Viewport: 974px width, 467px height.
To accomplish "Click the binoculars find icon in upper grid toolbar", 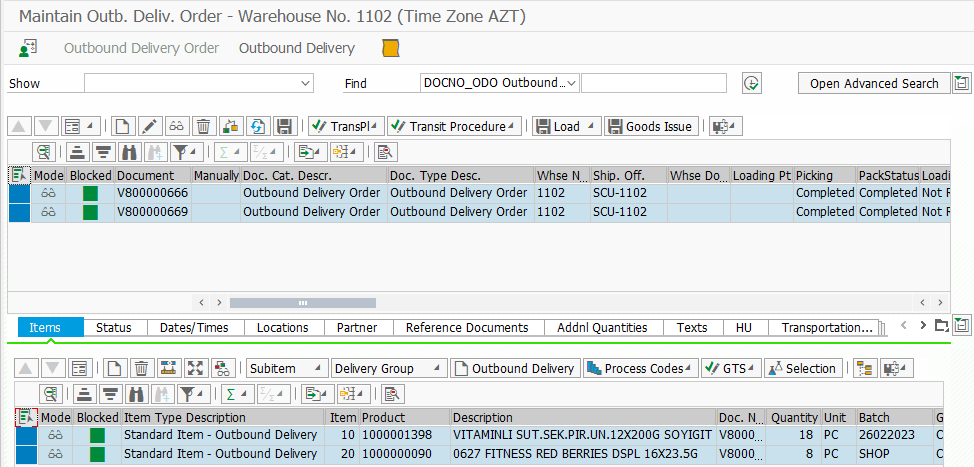I will (x=128, y=152).
